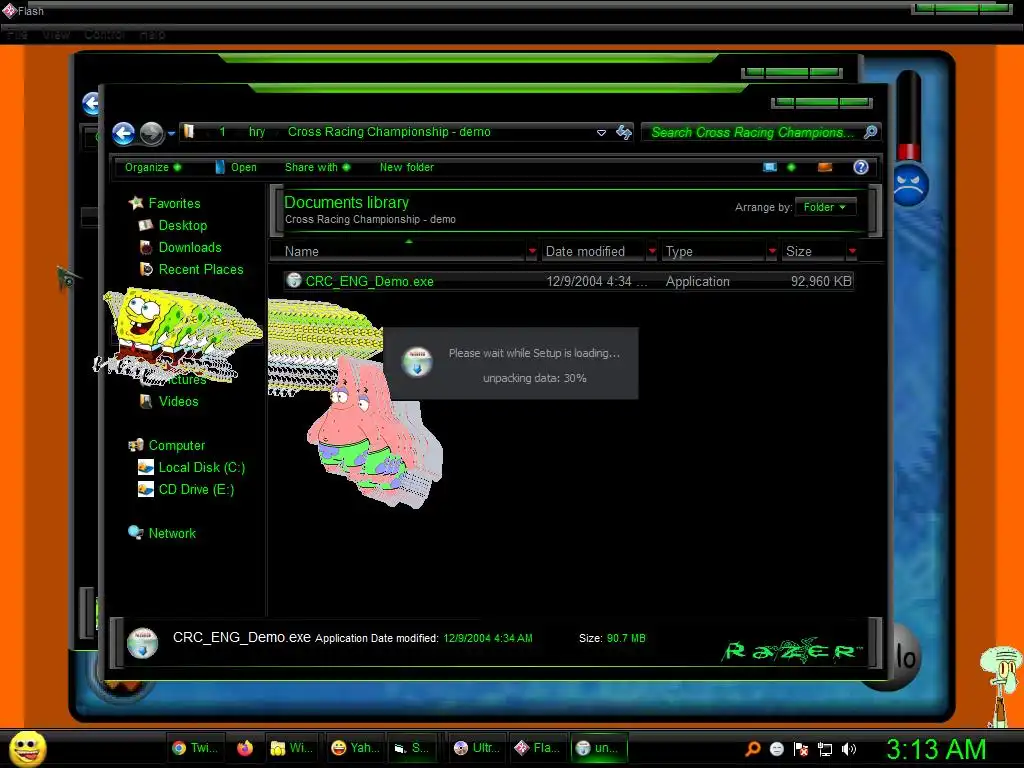Sort by Date modified column
1024x768 pixels.
click(593, 251)
